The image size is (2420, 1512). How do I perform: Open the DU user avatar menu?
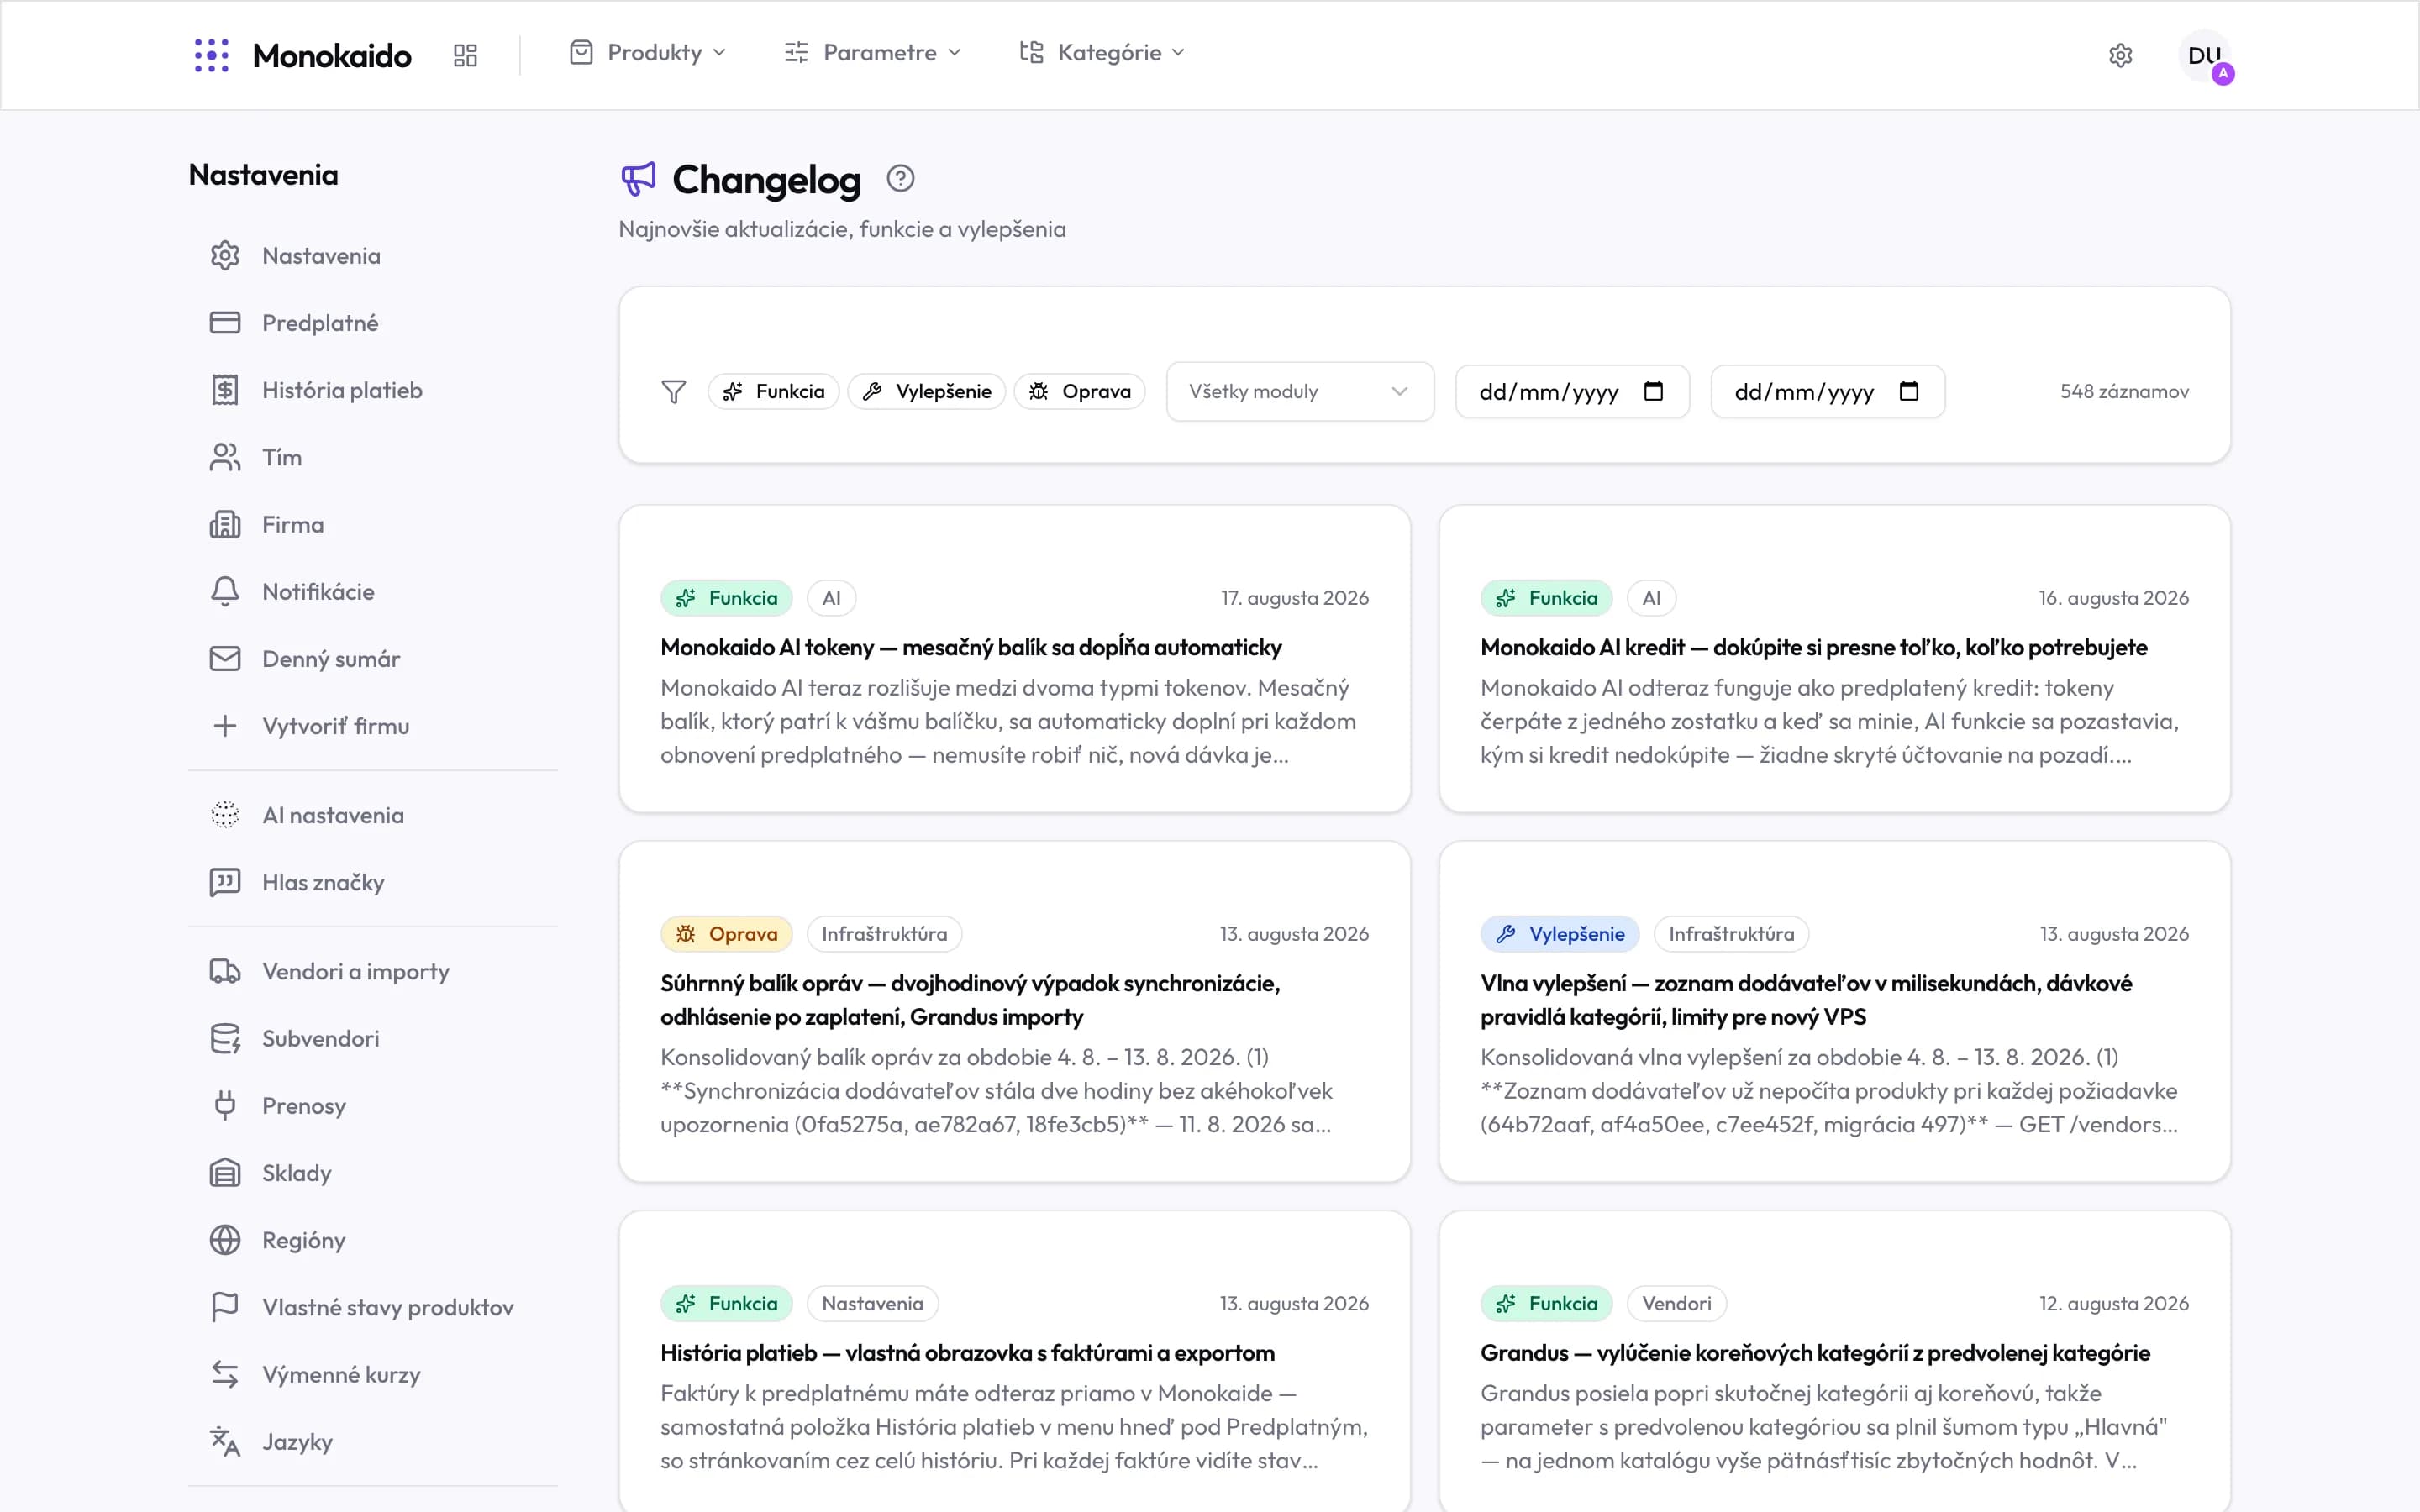(2205, 56)
